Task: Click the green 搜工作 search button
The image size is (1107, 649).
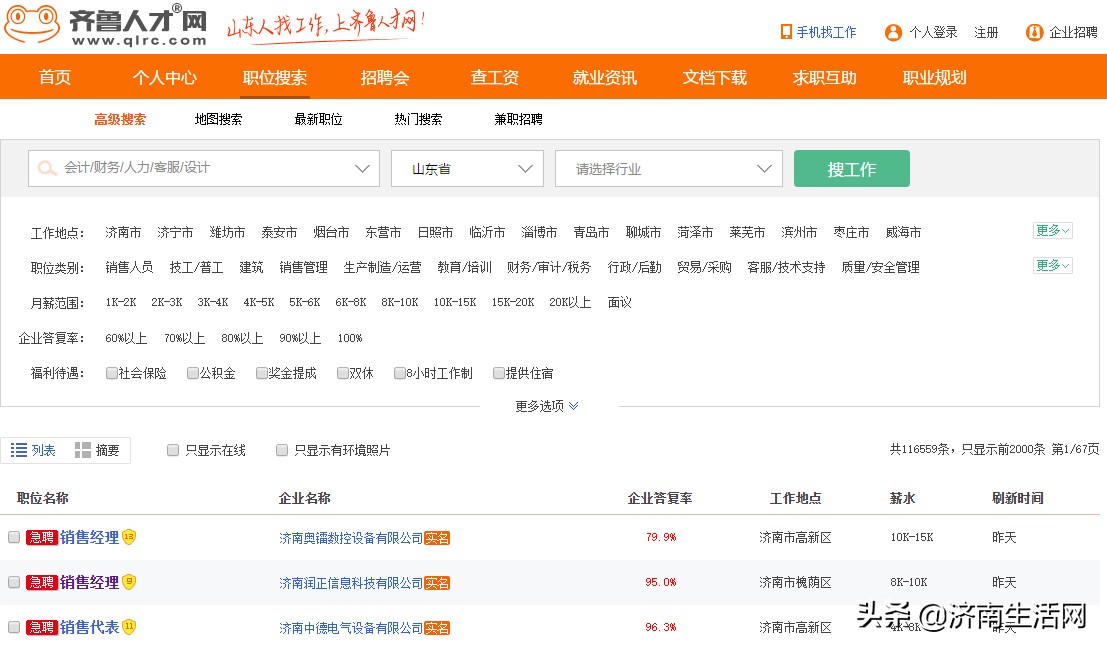Action: coord(851,168)
